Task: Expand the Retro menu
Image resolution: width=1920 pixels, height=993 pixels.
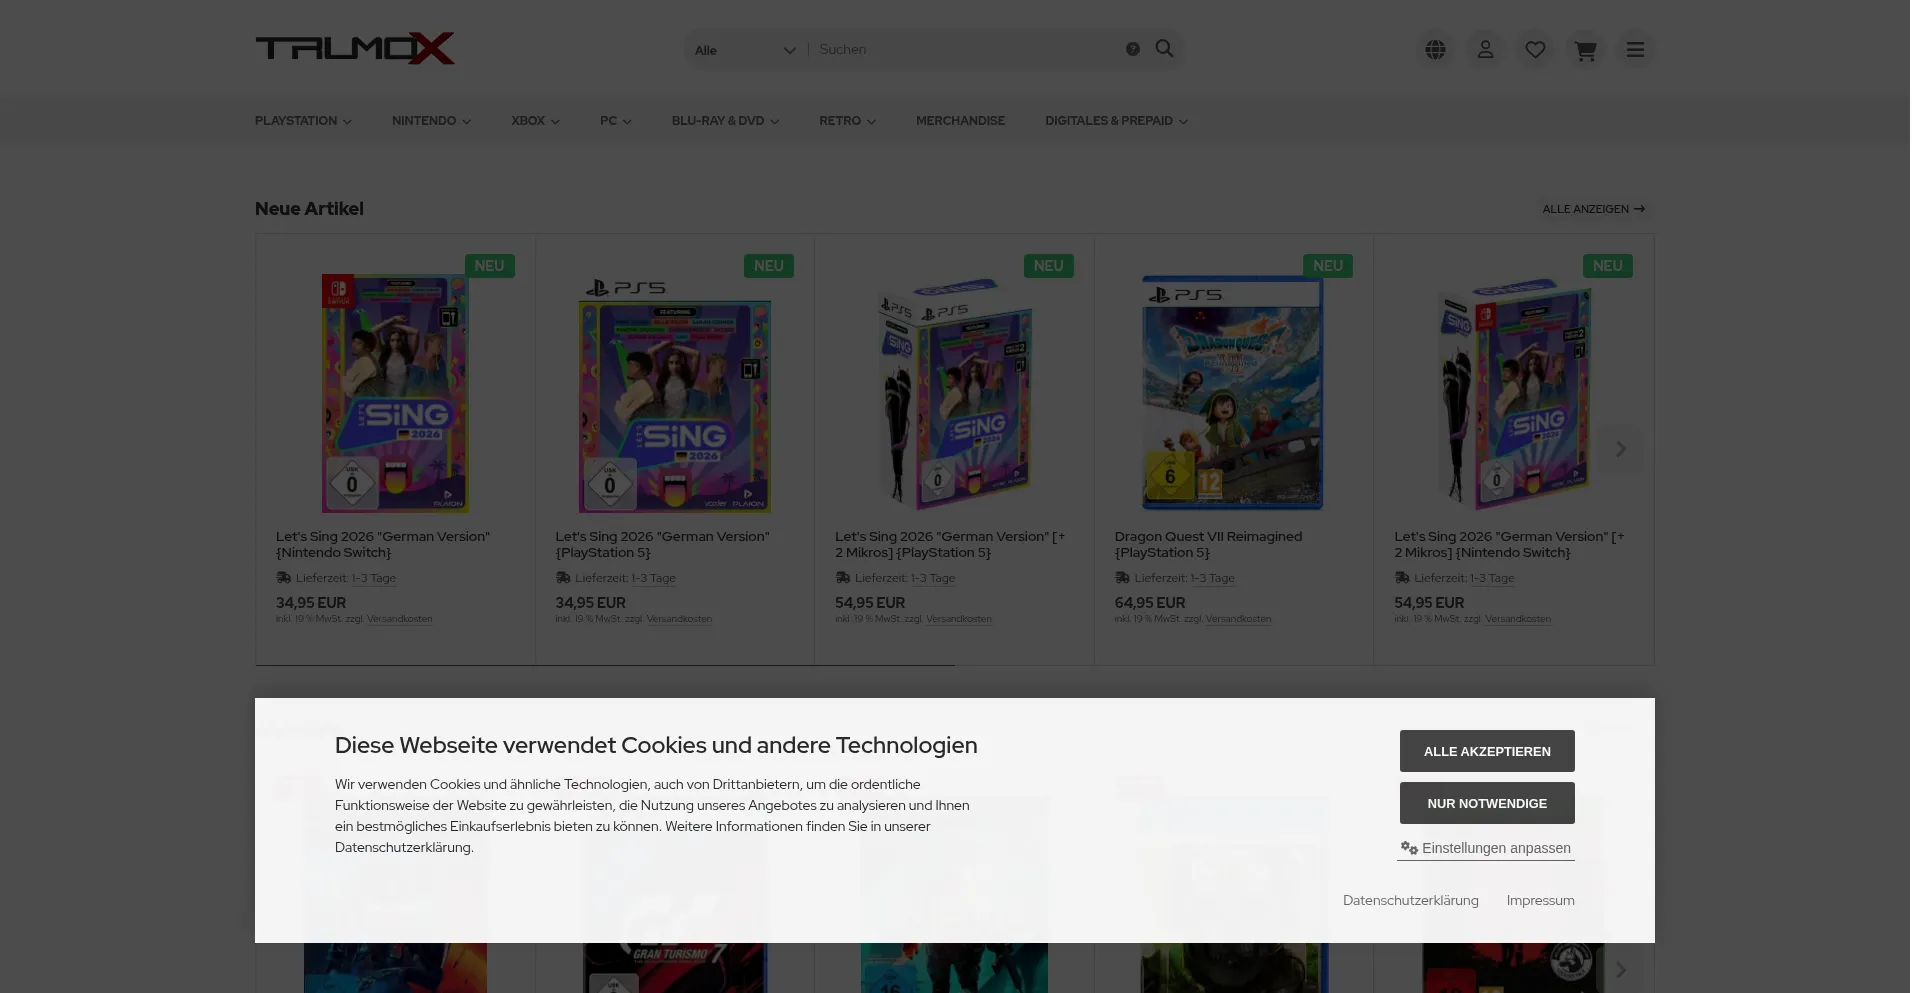Action: click(847, 121)
